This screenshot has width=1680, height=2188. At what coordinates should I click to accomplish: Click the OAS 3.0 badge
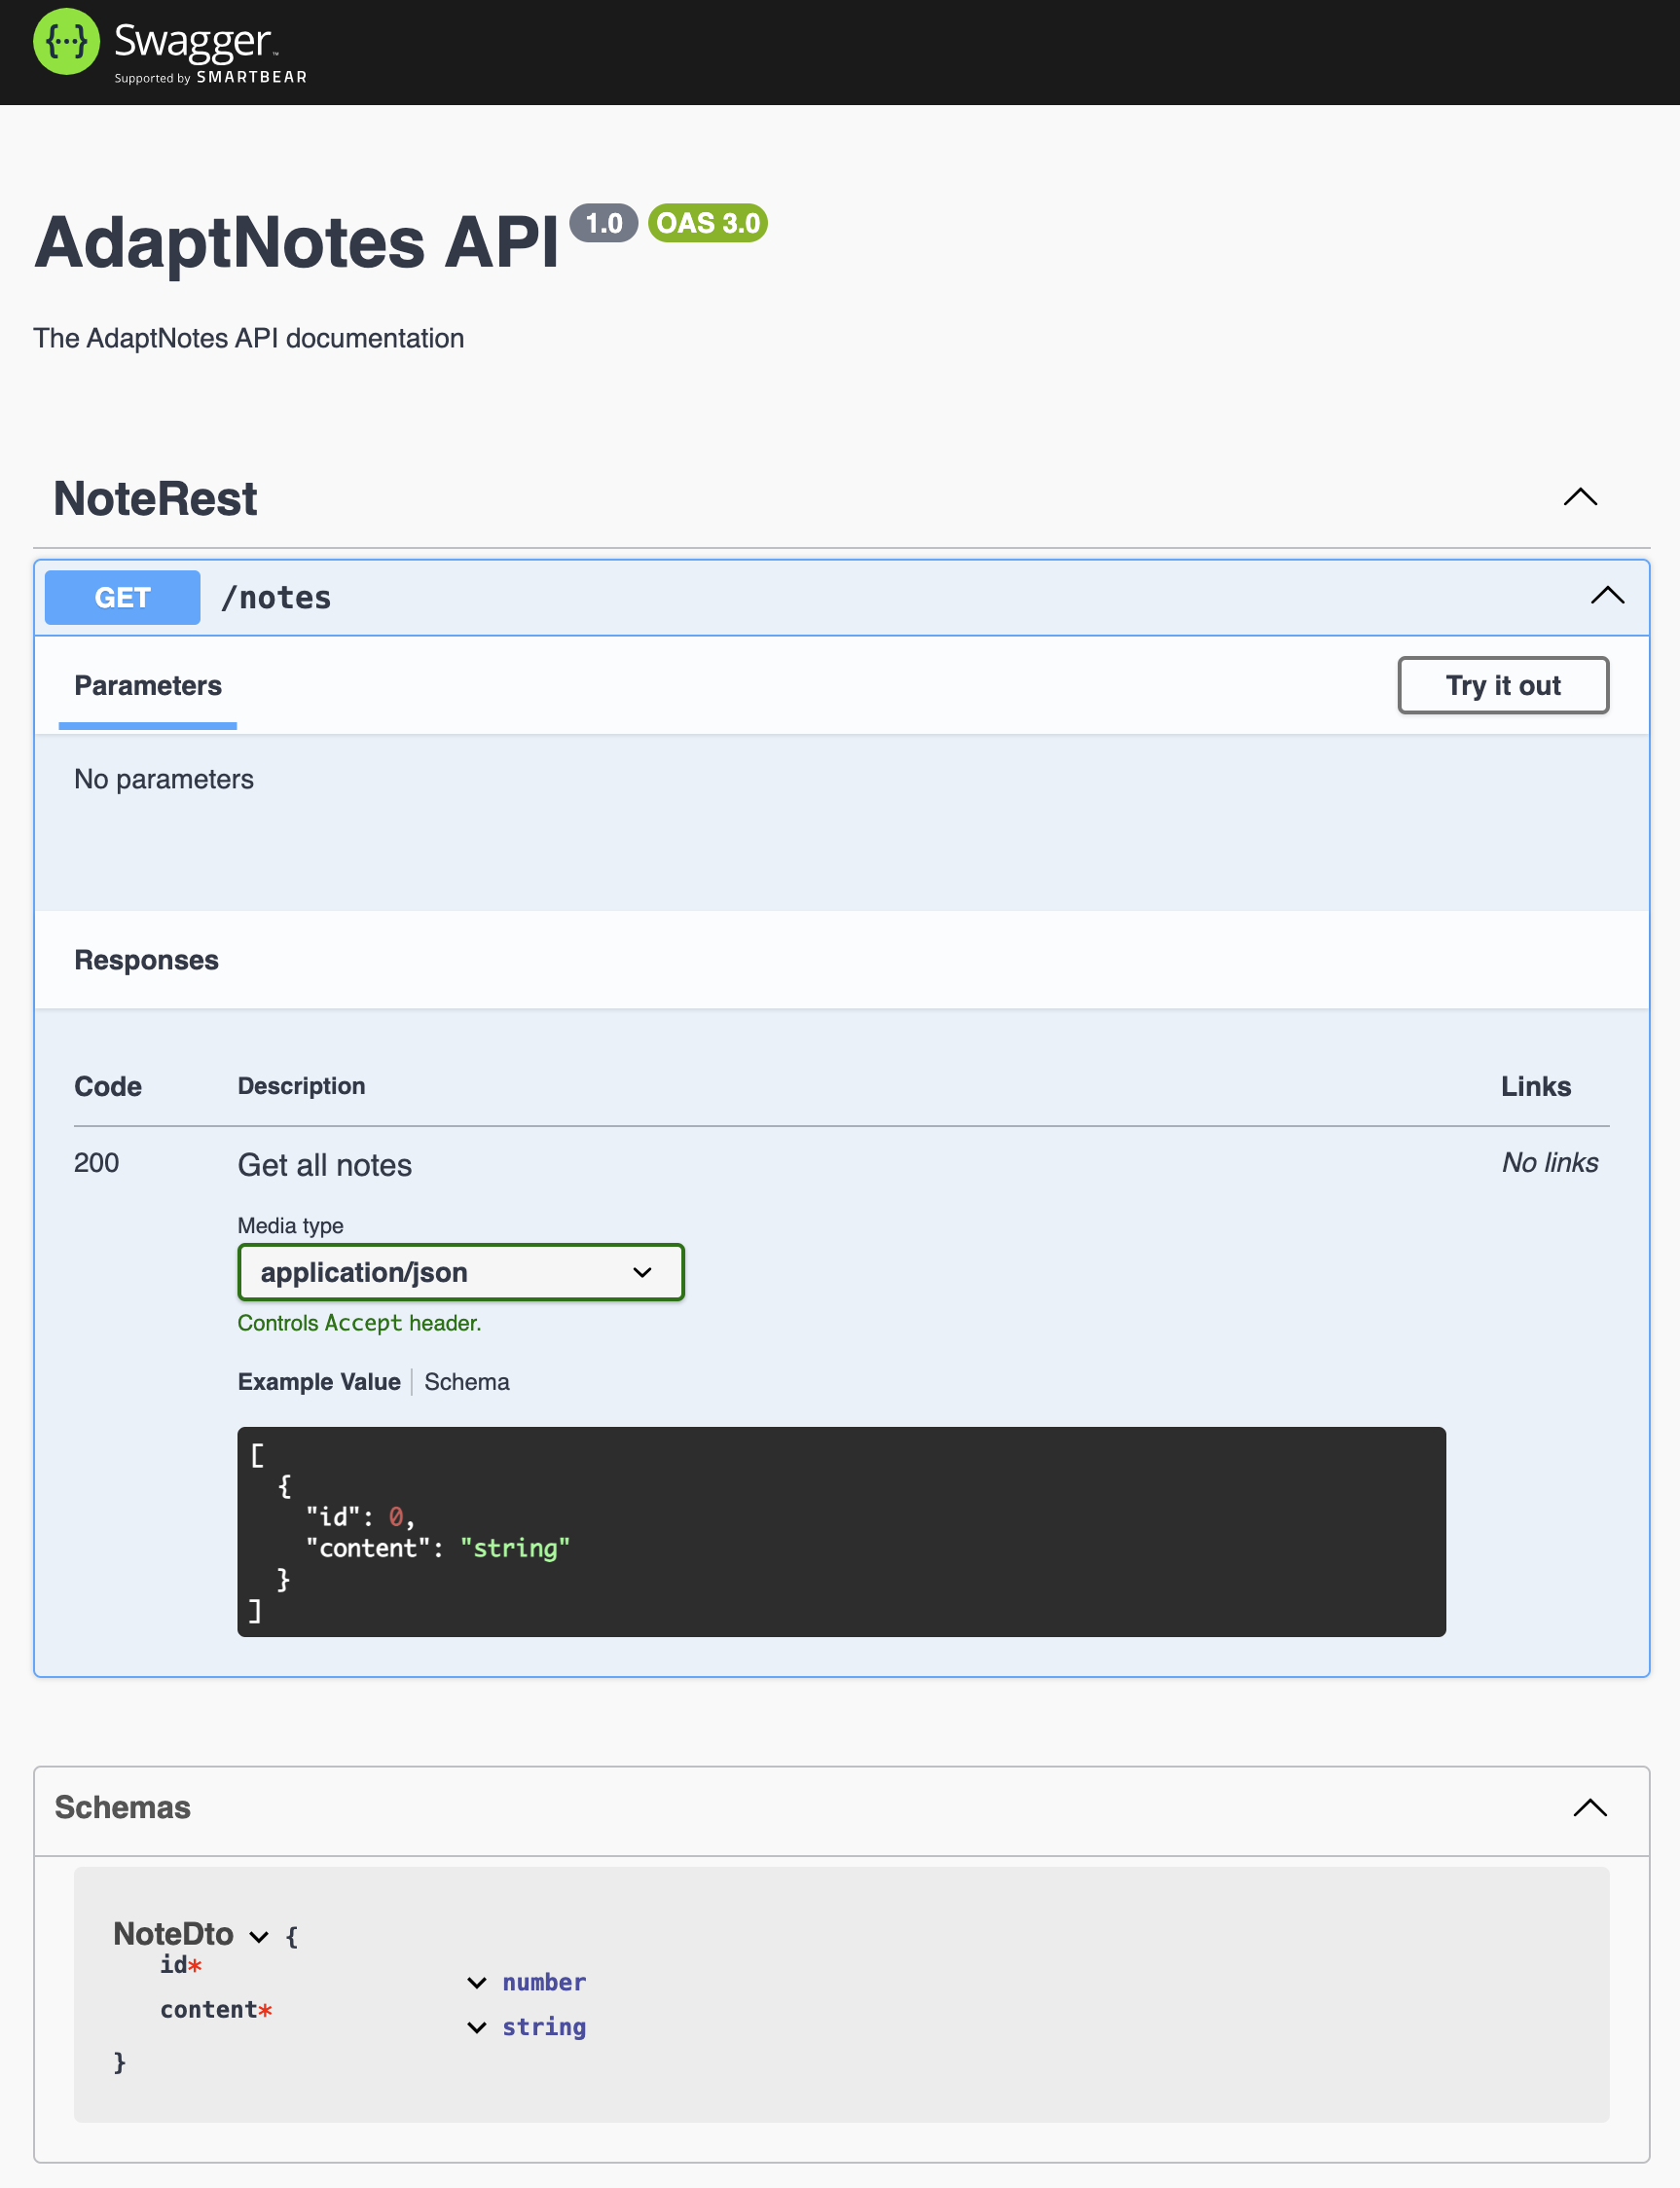pyautogui.click(x=707, y=223)
